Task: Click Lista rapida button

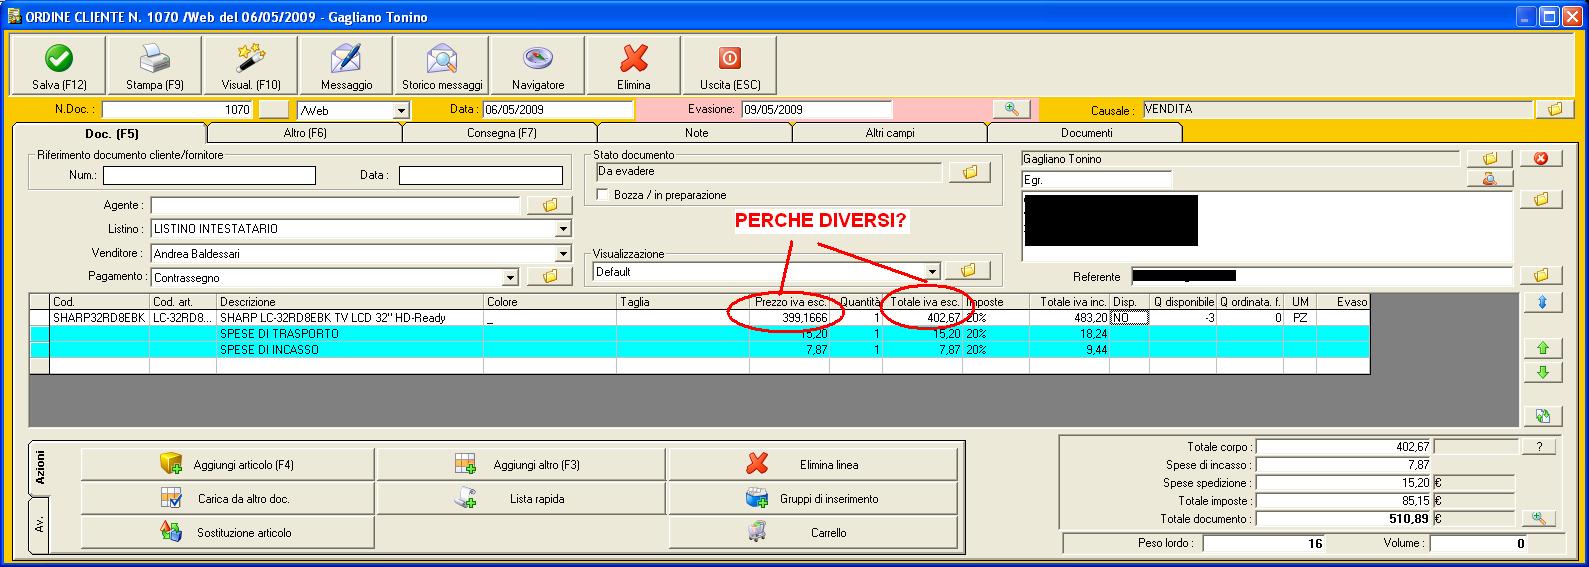Action: [520, 498]
